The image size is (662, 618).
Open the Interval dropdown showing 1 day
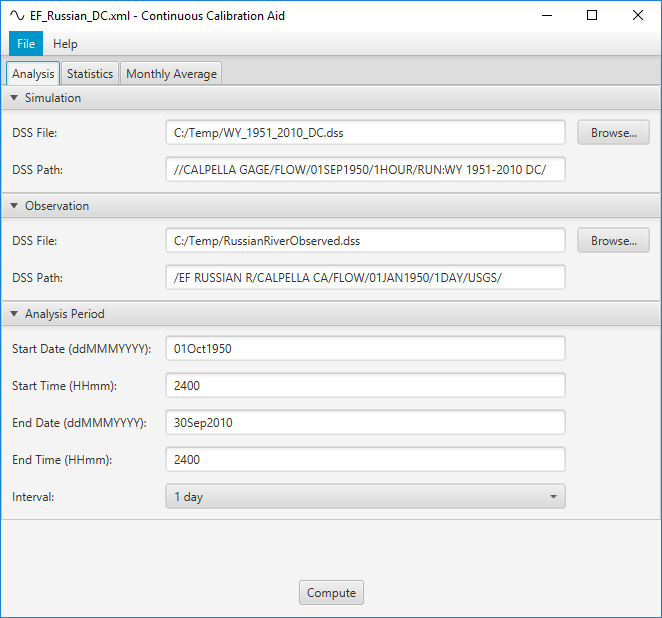point(366,496)
